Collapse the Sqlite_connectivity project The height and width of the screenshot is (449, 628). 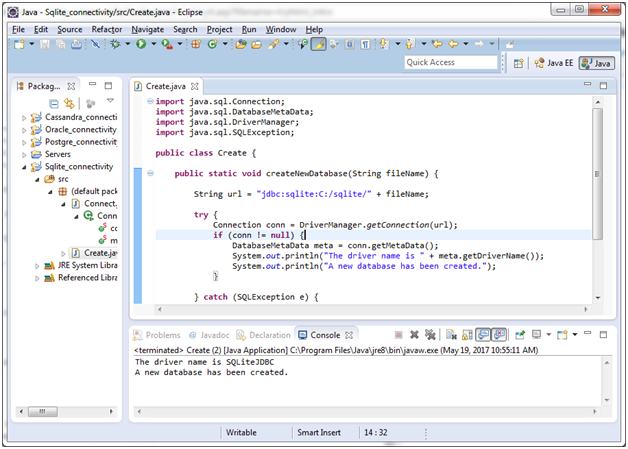click(x=24, y=167)
